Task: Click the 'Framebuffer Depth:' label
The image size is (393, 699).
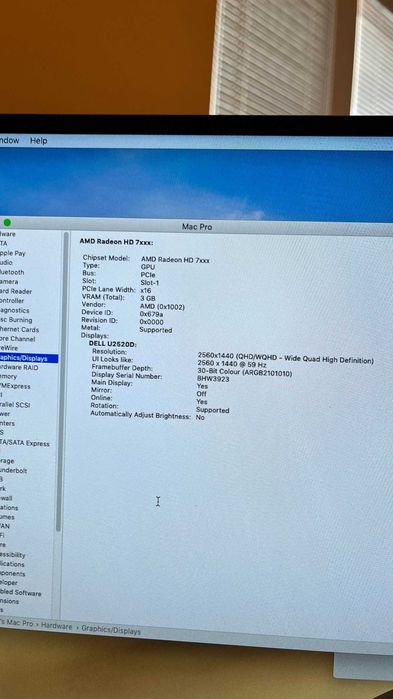Action: (122, 367)
